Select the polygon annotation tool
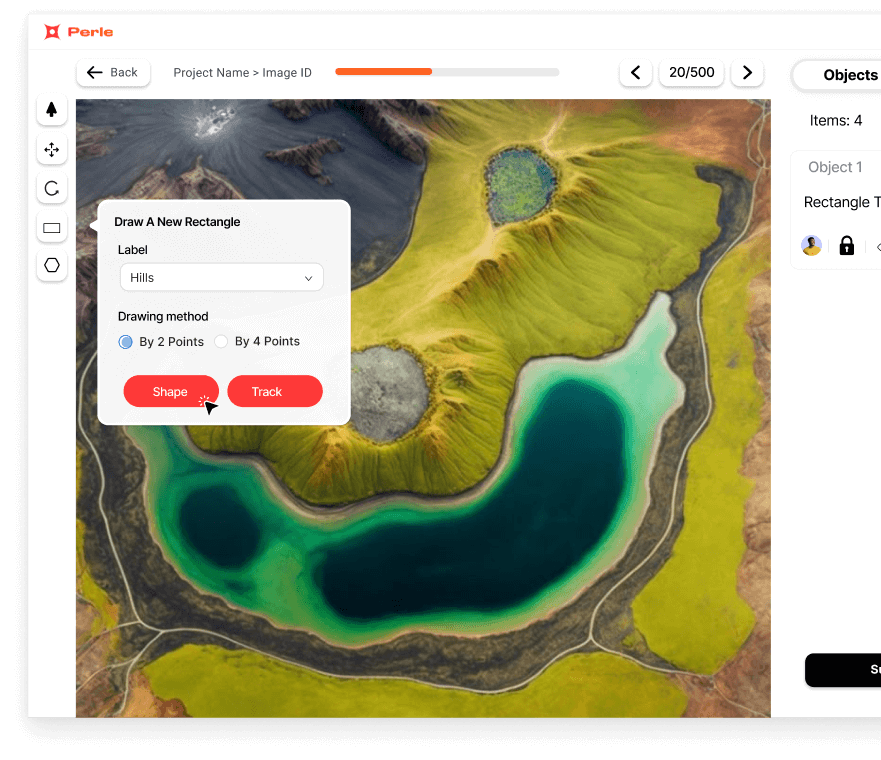The image size is (881, 760). click(x=51, y=265)
